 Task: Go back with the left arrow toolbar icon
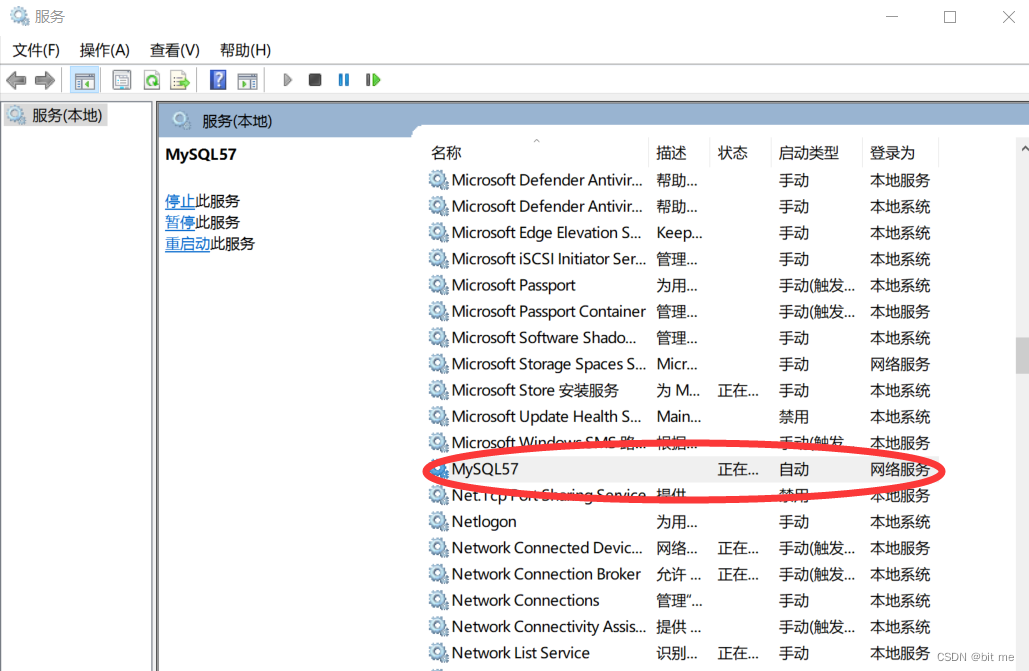16,81
